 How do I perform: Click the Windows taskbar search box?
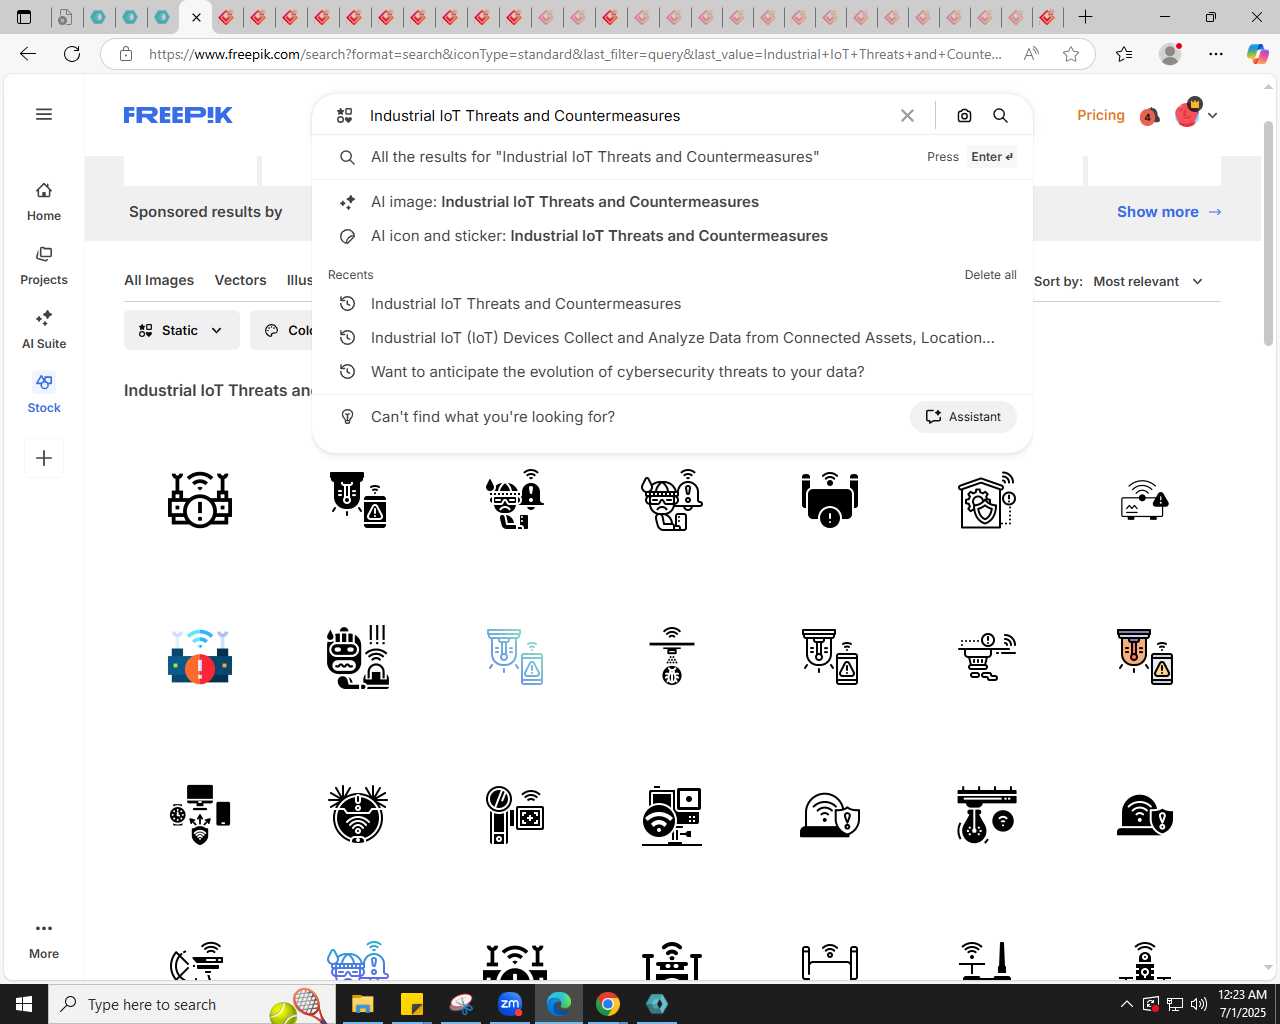tap(190, 1004)
